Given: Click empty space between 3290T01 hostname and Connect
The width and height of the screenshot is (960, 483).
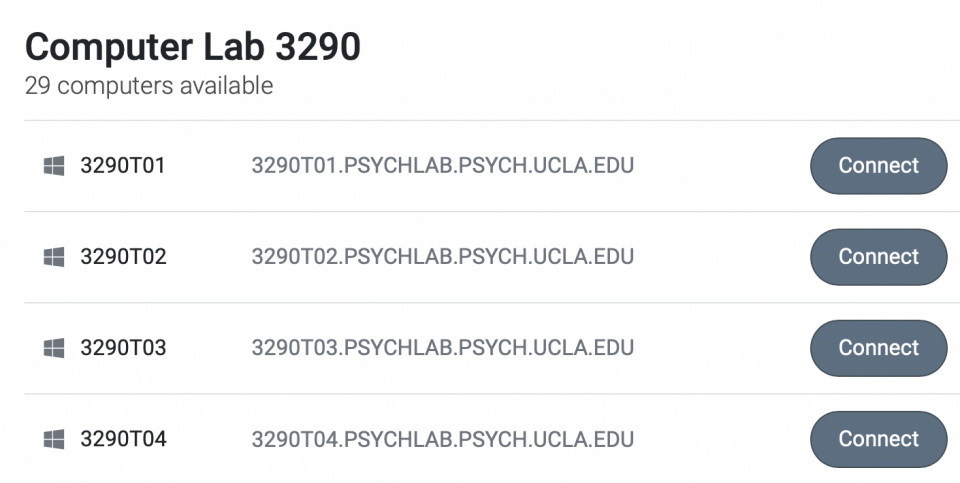Looking at the screenshot, I should pos(722,166).
